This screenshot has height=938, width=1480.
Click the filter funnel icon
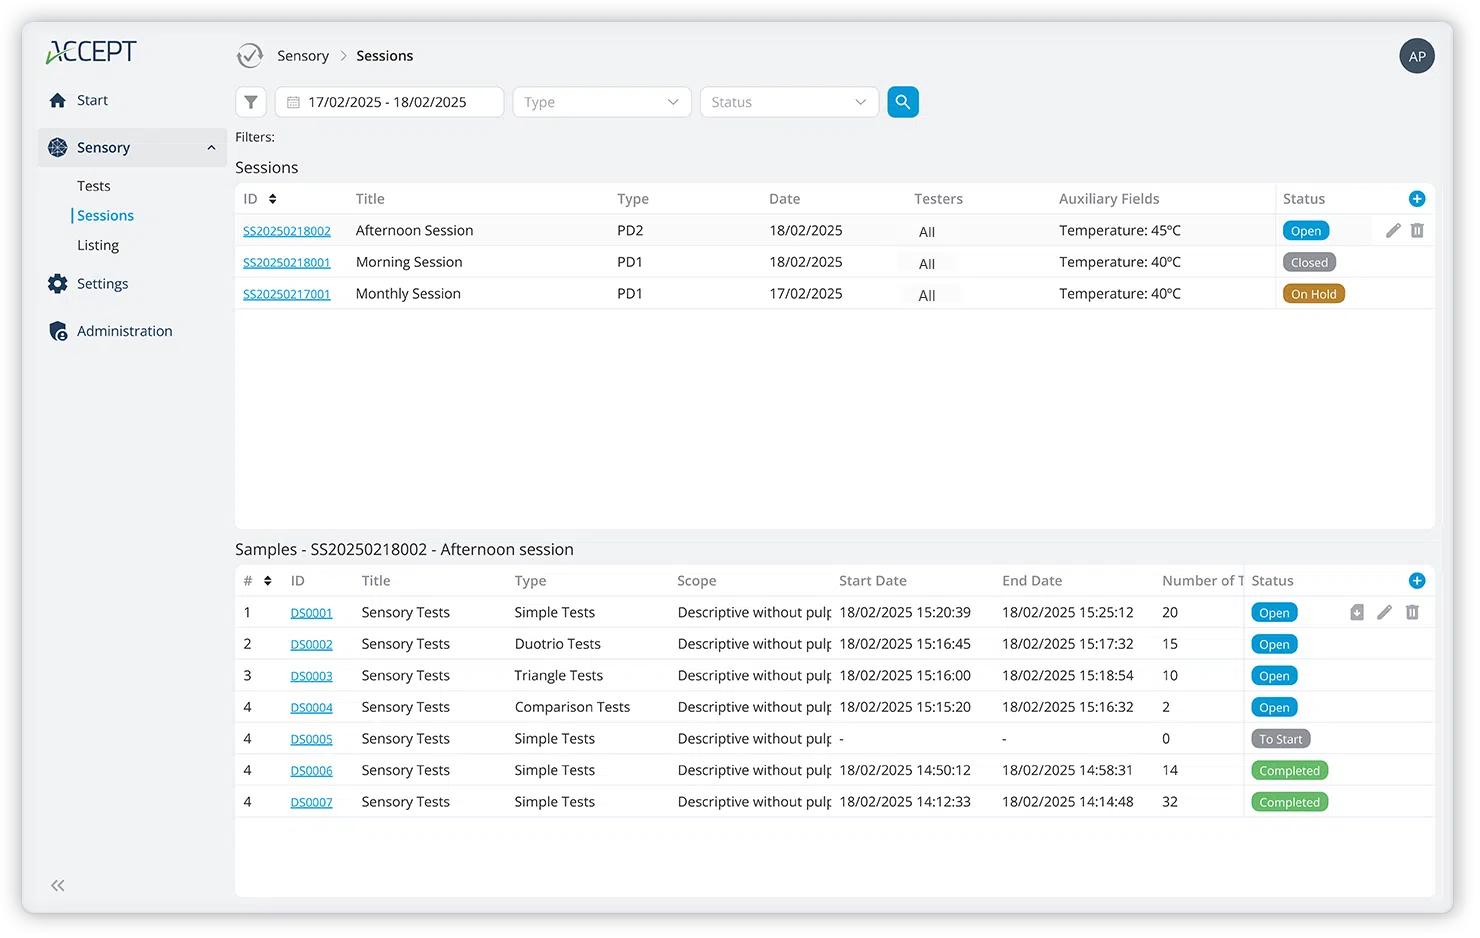pos(251,102)
